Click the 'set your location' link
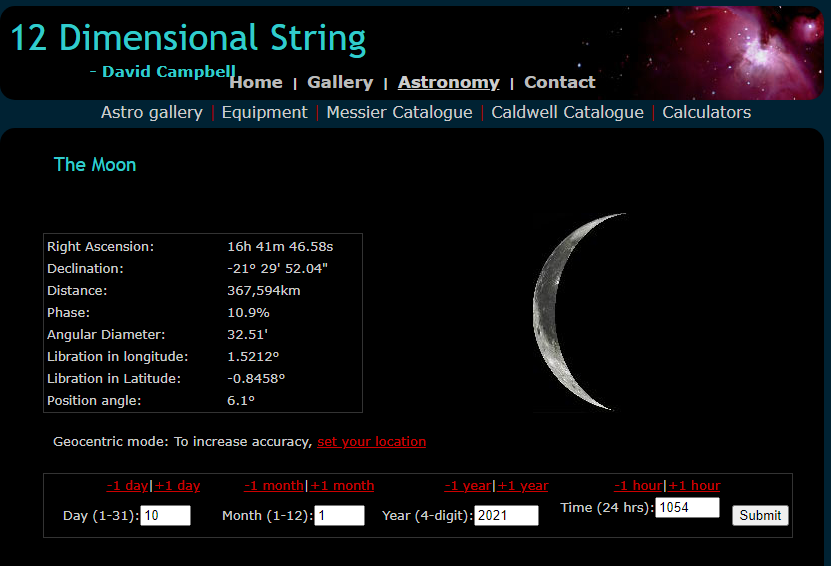The image size is (831, 566). click(x=371, y=441)
